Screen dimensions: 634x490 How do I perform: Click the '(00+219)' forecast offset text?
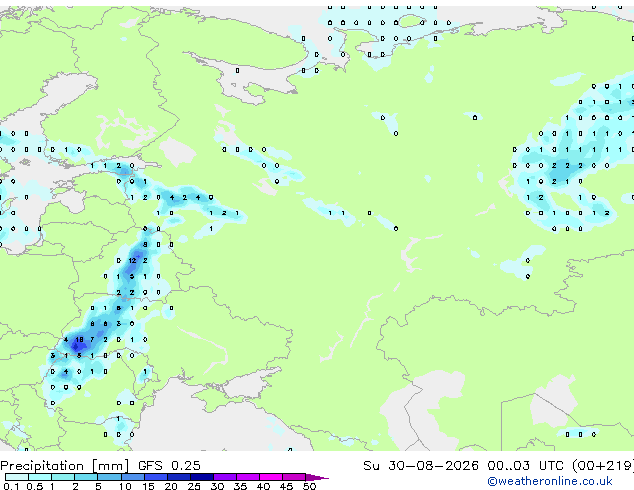[603, 466]
